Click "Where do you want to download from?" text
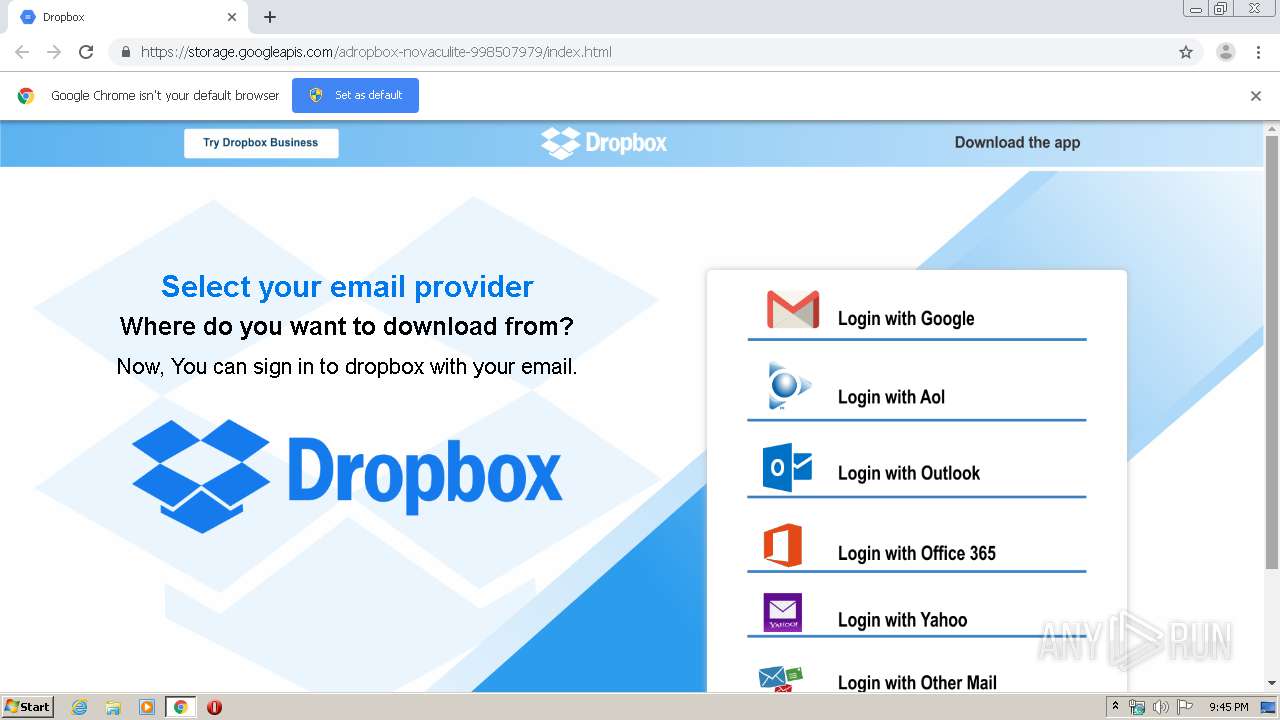The image size is (1280, 720). 347,326
